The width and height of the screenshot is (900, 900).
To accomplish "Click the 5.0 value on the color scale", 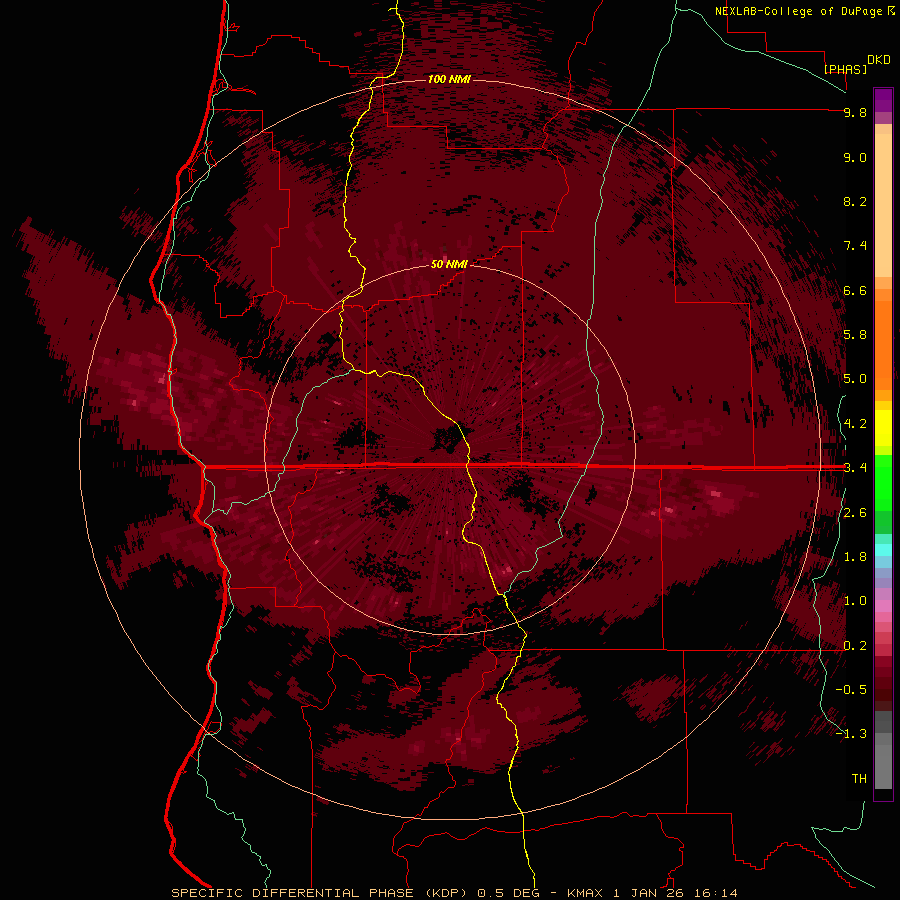I will pos(855,379).
